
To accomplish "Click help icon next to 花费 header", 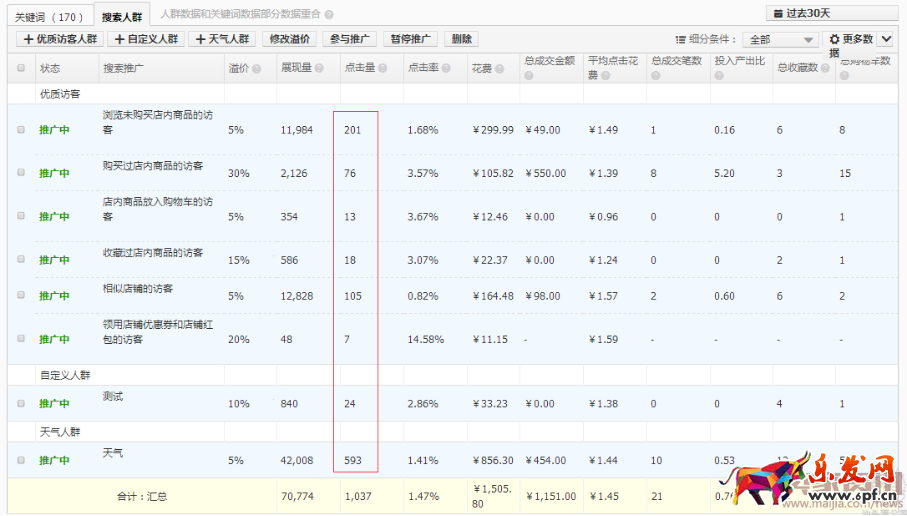I will (x=500, y=68).
